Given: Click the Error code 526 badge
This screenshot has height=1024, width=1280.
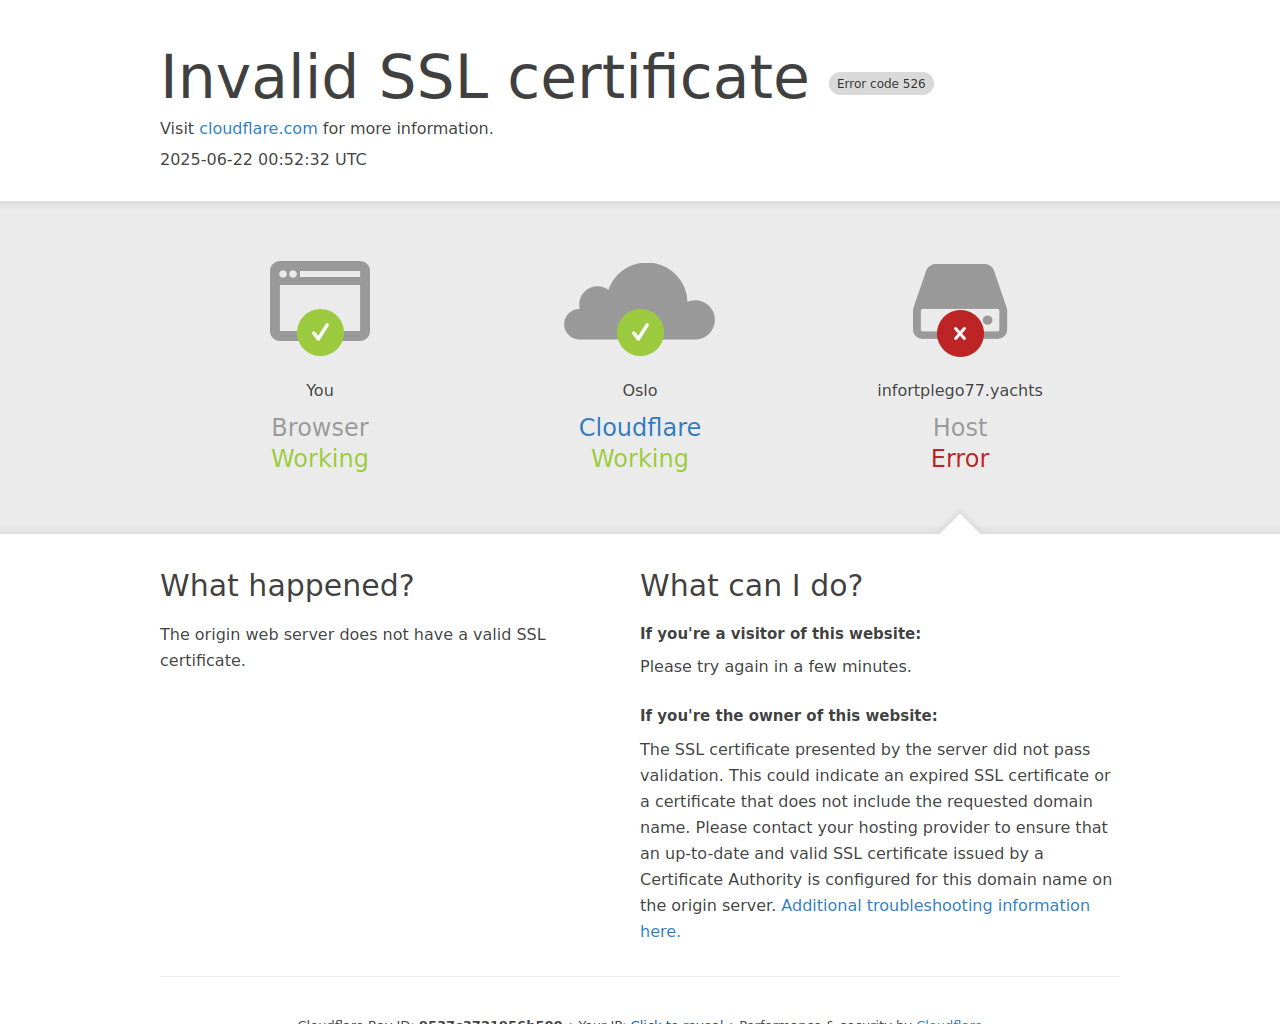Looking at the screenshot, I should (x=881, y=84).
